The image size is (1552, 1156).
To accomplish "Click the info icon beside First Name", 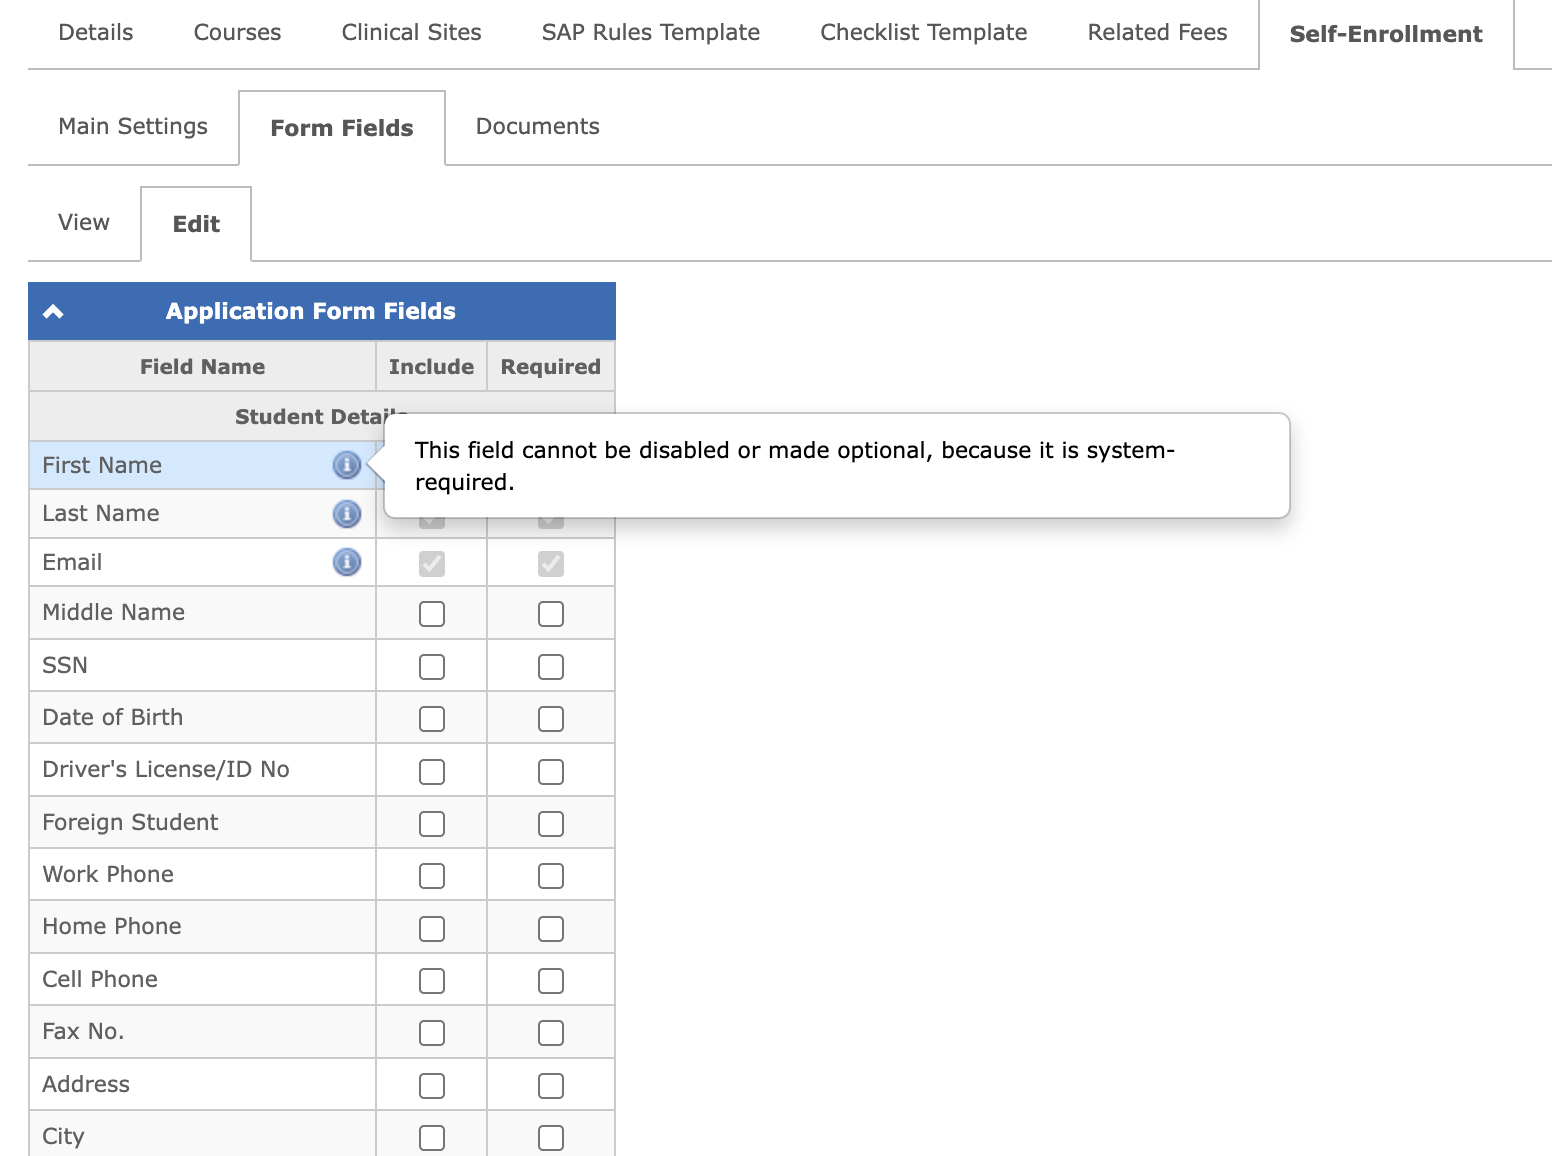I will coord(346,465).
